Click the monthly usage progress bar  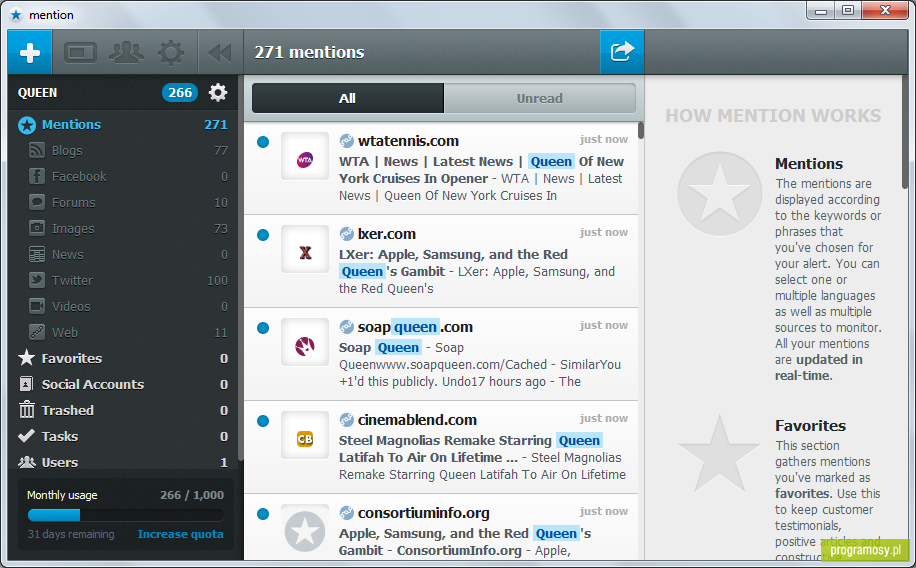126,515
